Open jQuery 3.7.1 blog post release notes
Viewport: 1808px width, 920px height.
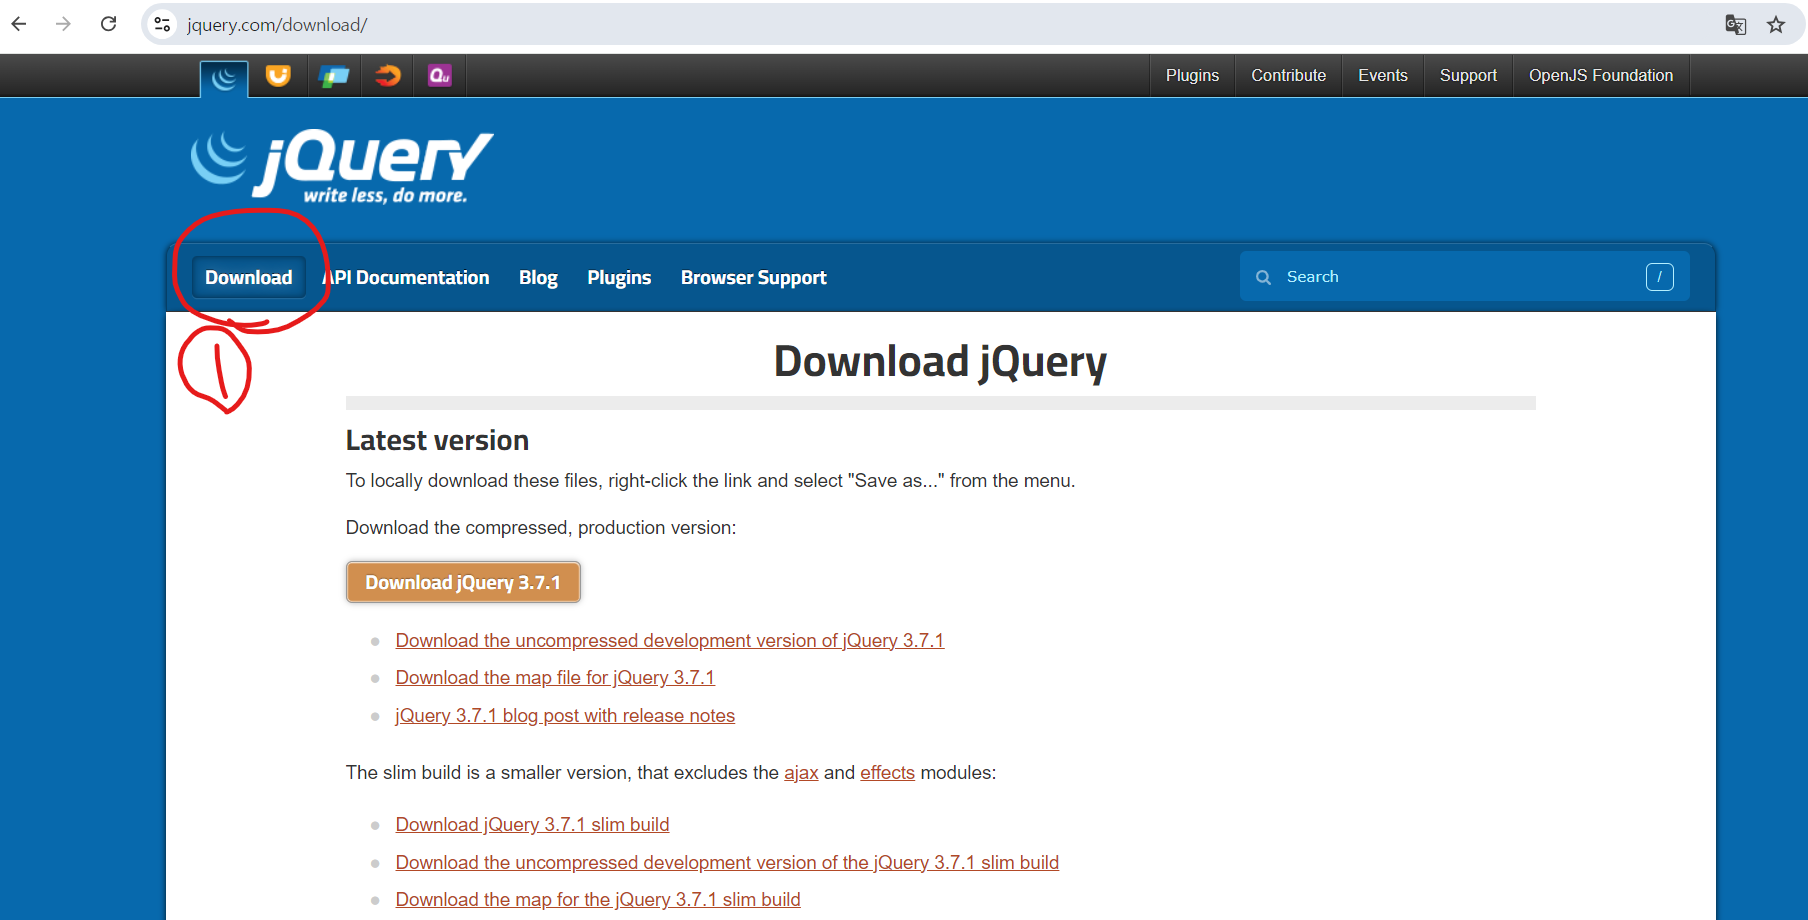[x=565, y=715]
